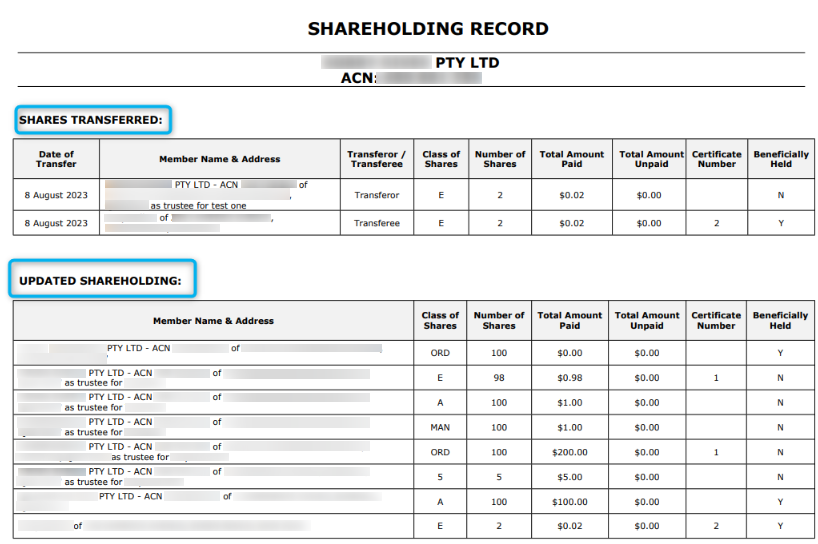This screenshot has height=544, width=818.
Task: Select the $200.00 total amount paid cell
Action: pos(569,452)
